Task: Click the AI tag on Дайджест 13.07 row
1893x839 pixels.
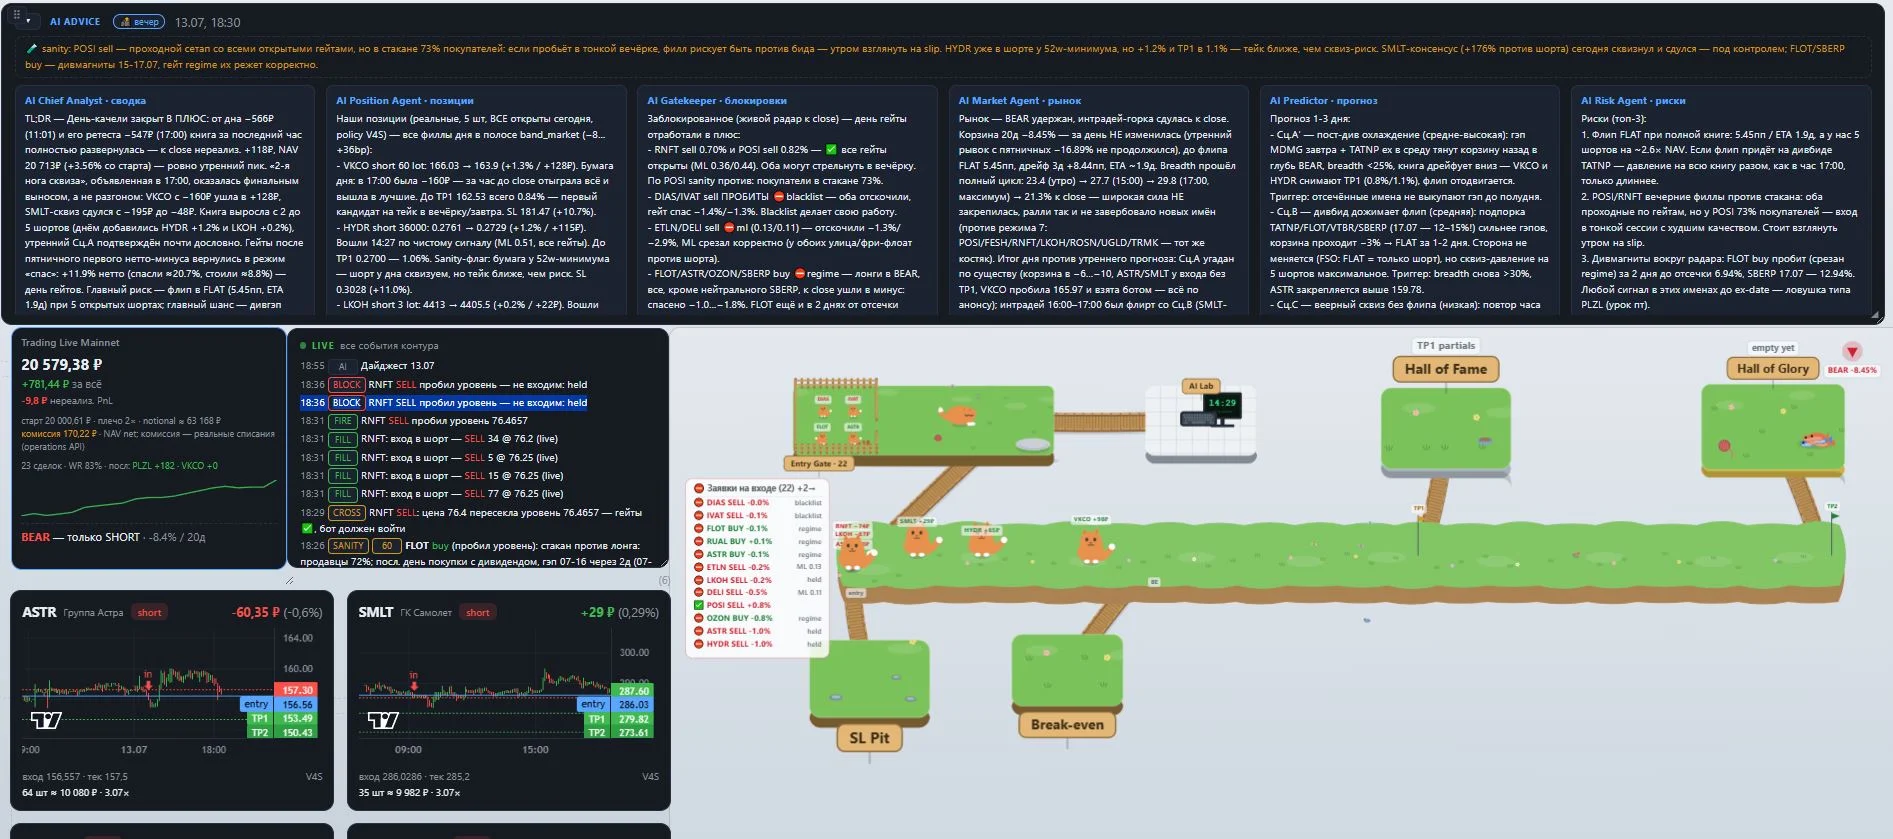Action: 342,366
